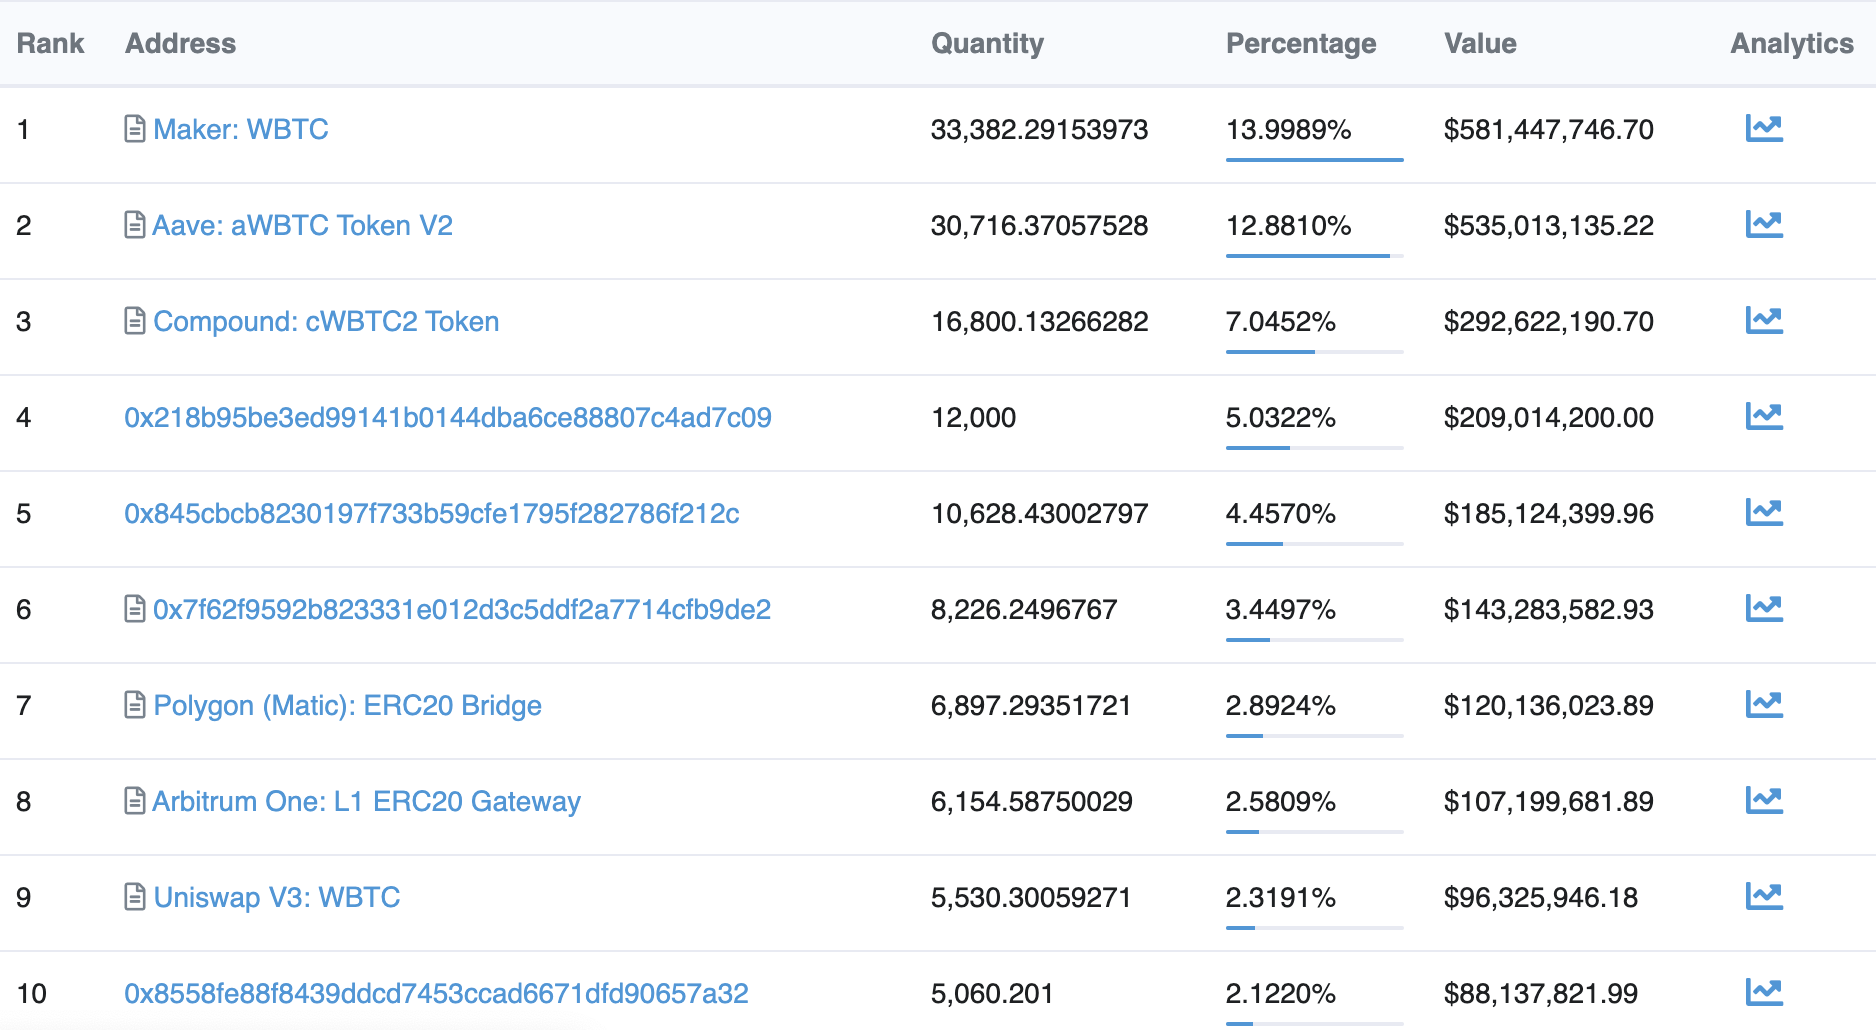Open analytics chart icon for Compound: cWBTC2 Token
Viewport: 1876px width, 1030px height.
coord(1764,320)
